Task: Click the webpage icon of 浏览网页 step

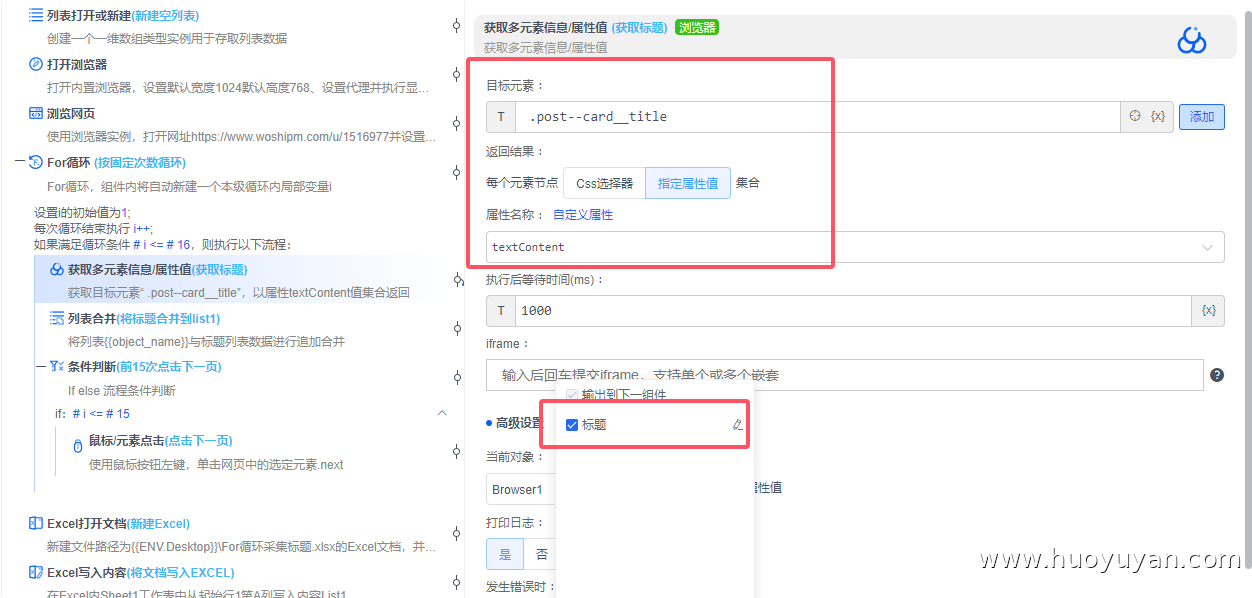Action: click(x=36, y=113)
